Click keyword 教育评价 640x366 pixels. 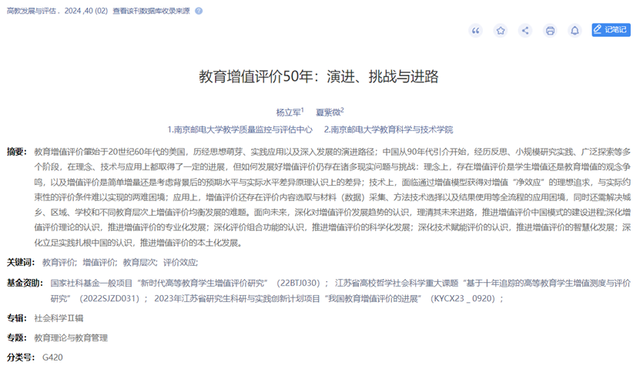(59, 262)
